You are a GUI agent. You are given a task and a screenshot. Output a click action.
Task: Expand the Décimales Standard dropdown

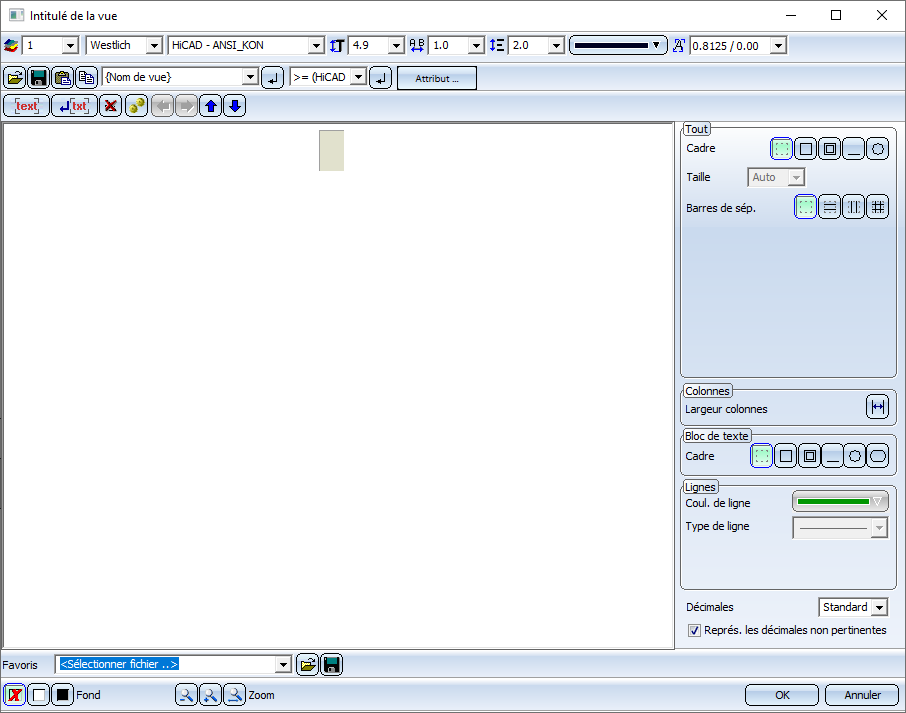point(878,607)
